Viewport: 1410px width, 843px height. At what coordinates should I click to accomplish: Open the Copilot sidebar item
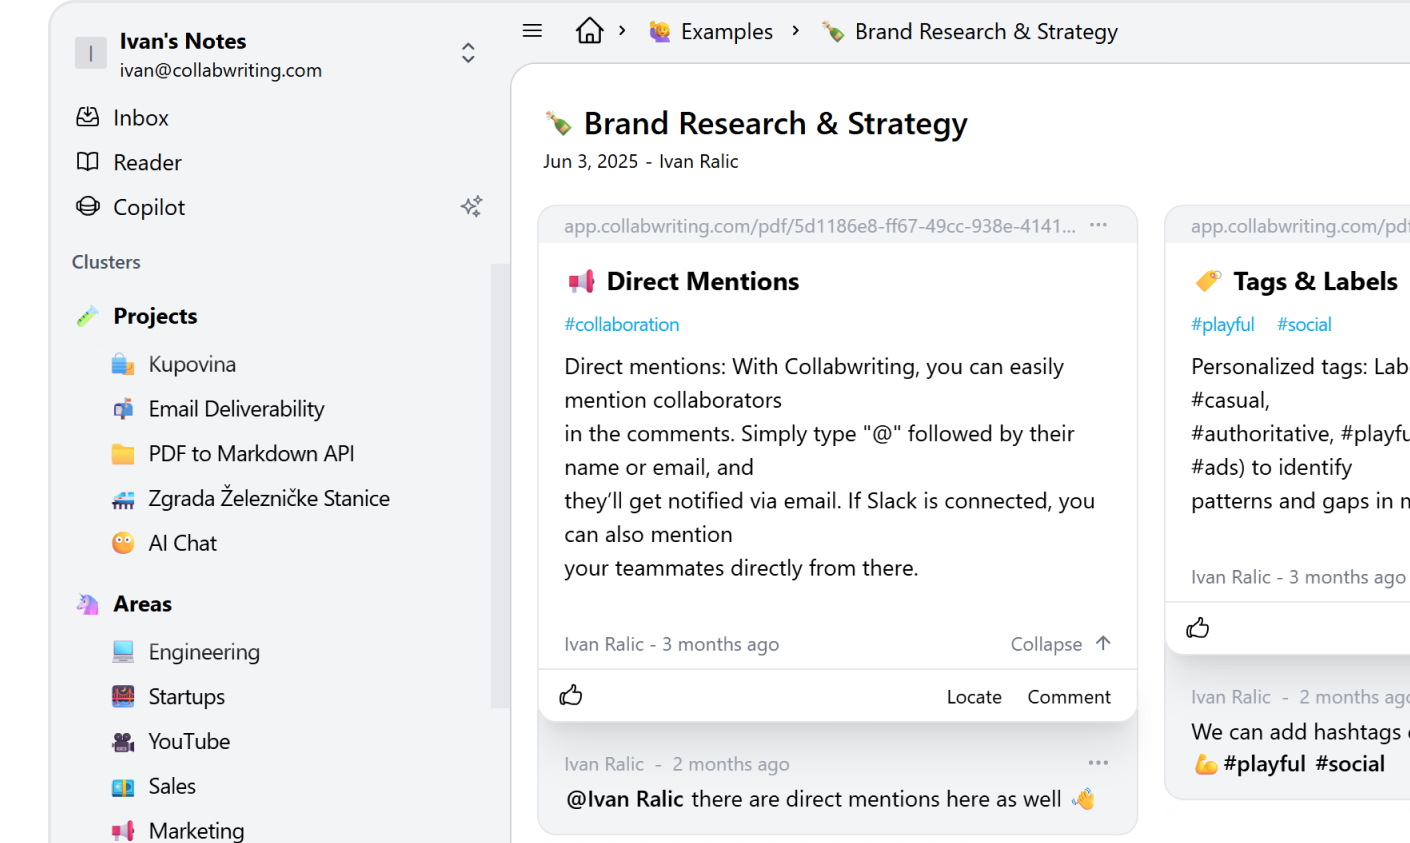[149, 207]
